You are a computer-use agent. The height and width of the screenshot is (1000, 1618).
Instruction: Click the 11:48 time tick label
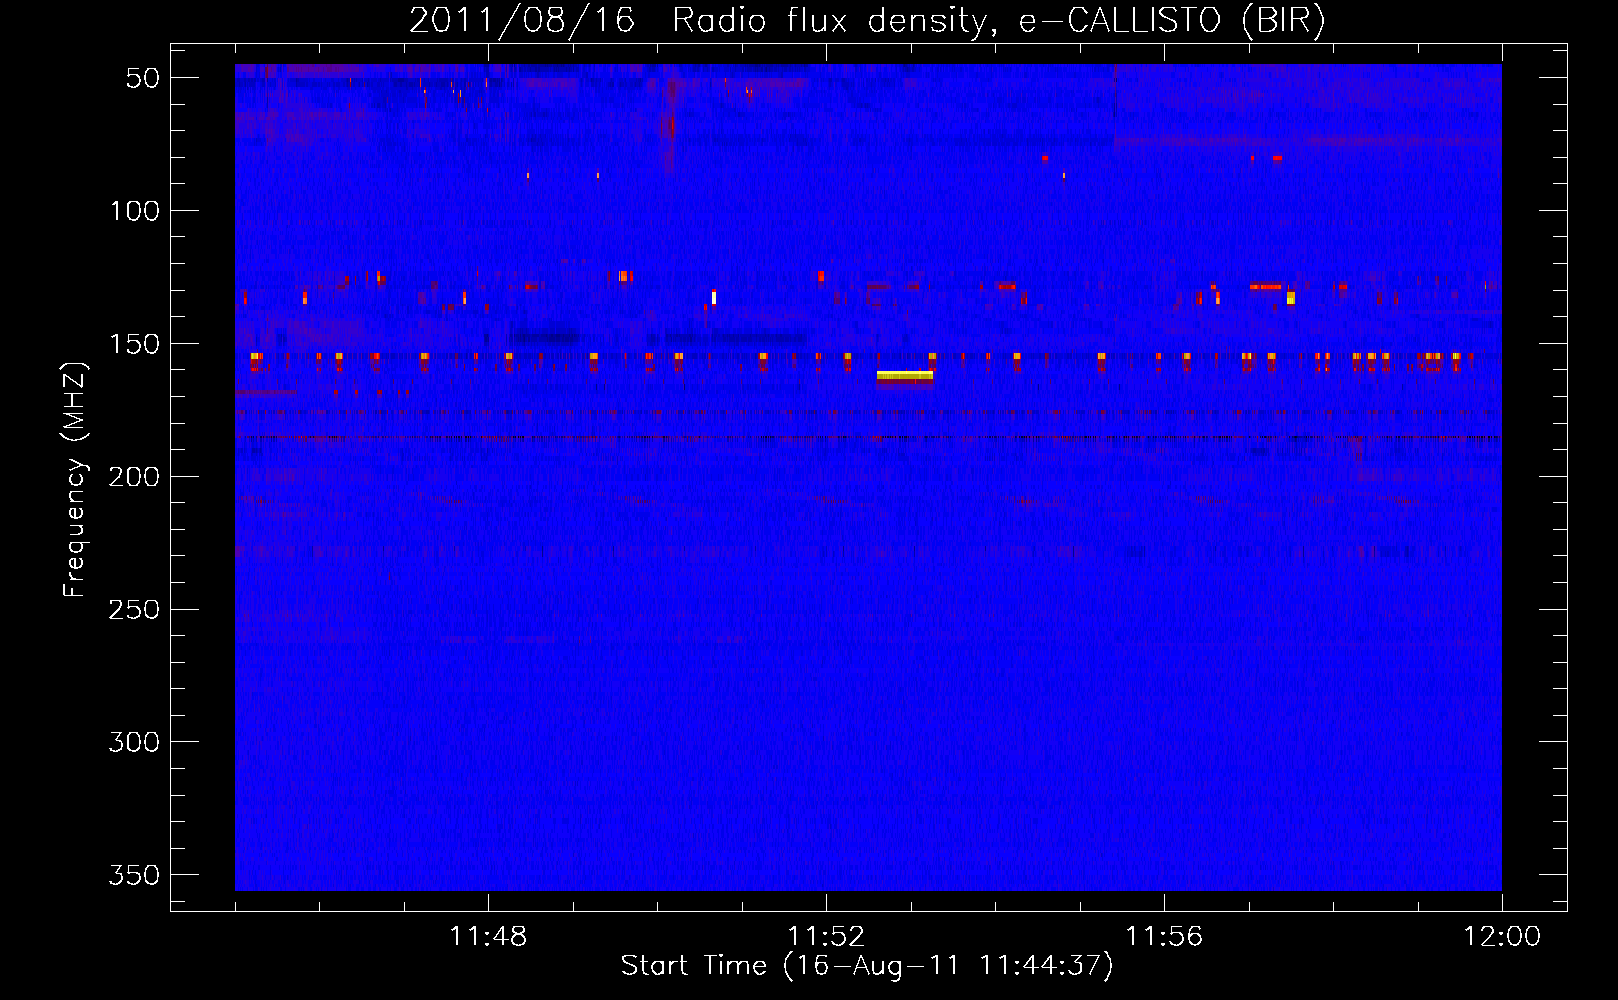pyautogui.click(x=488, y=936)
